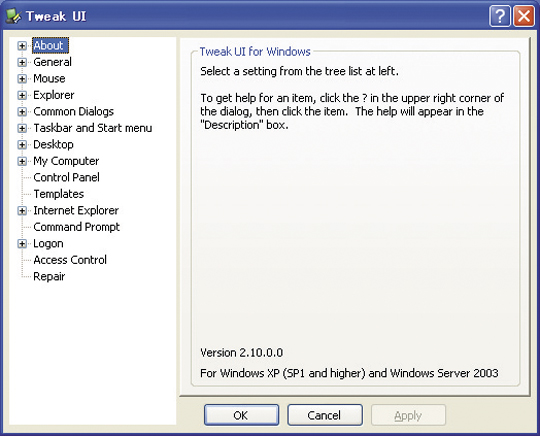Select About in the tree list
Screen dimensions: 540x436
(50, 45)
